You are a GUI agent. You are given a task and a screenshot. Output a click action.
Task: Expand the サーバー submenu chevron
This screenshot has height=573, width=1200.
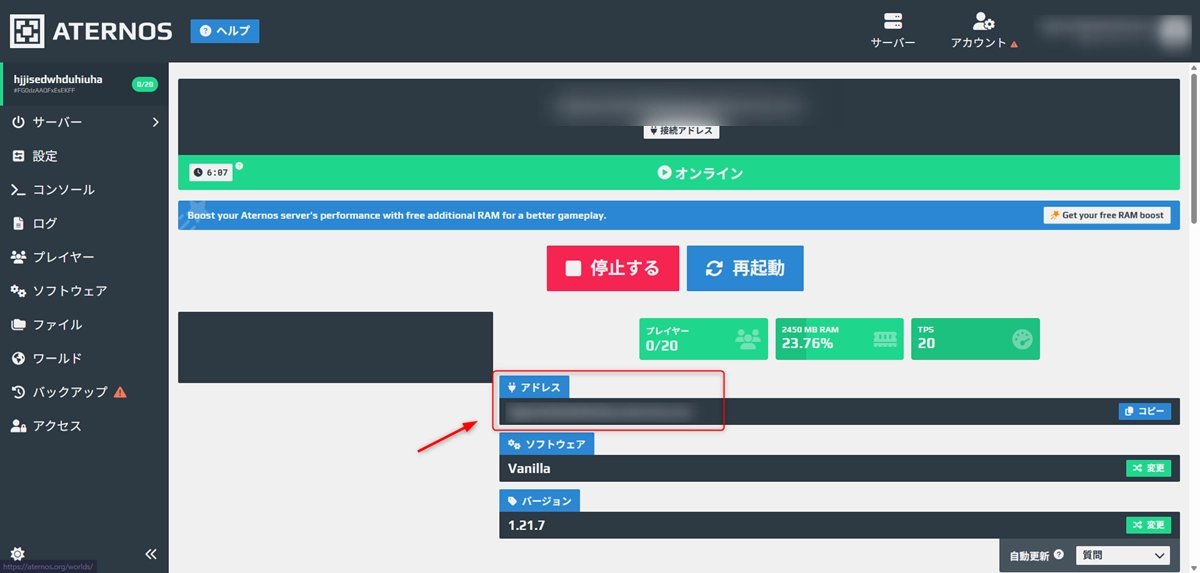pos(155,122)
